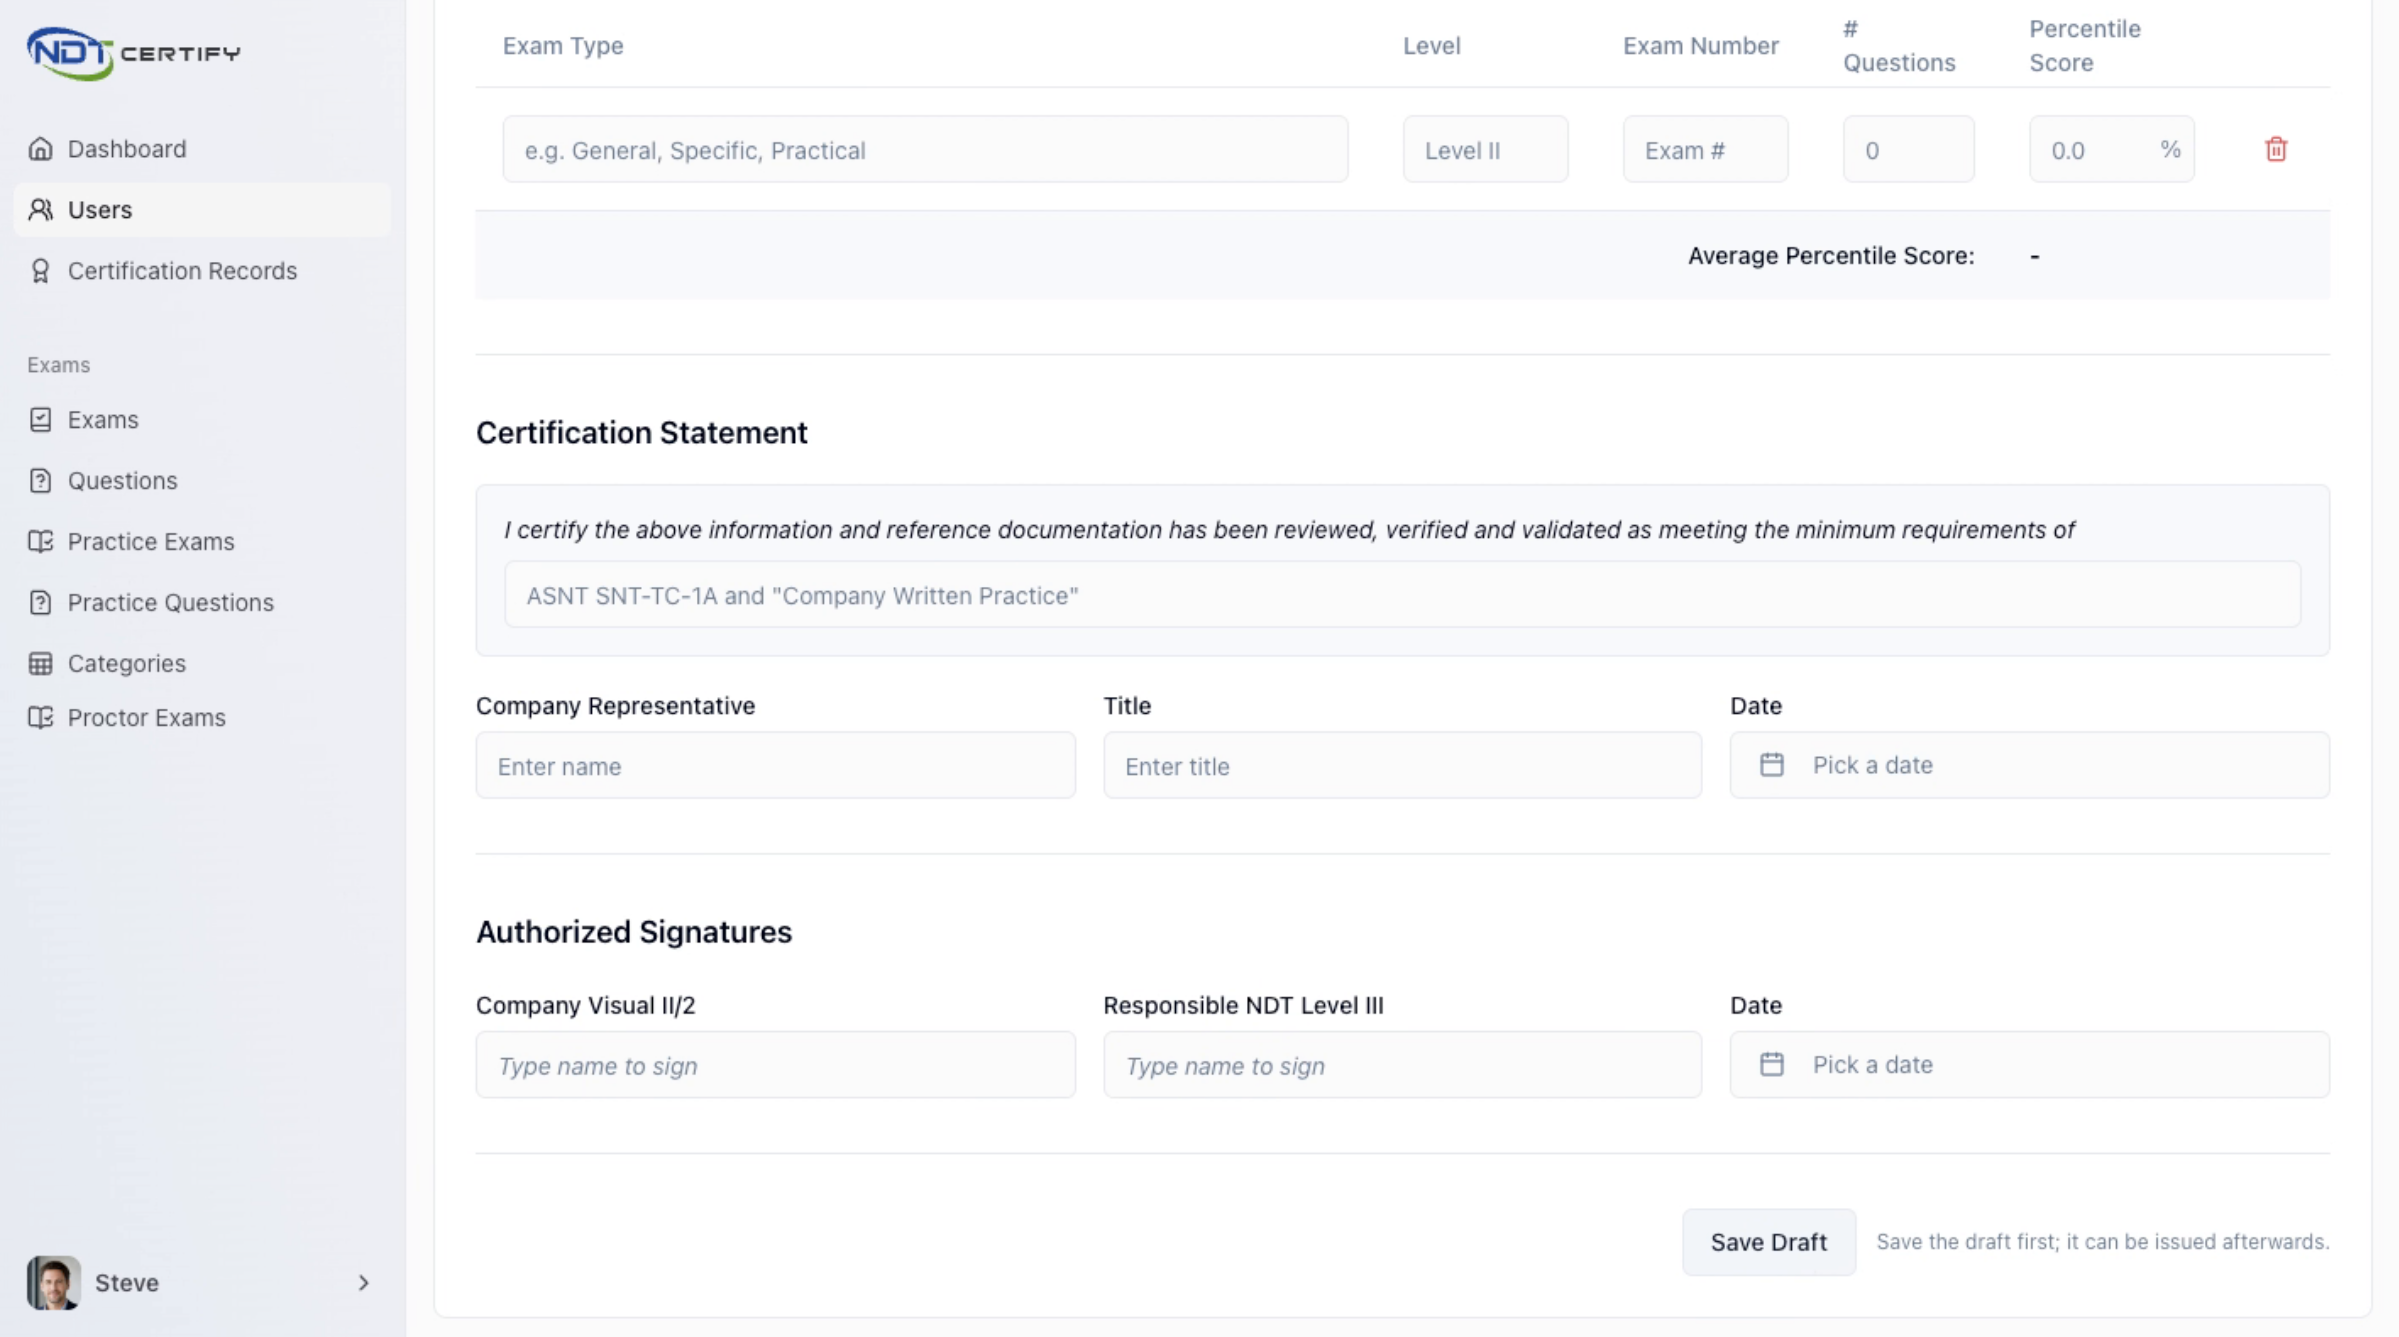
Task: Expand Steve's user menu chevron
Action: (363, 1283)
